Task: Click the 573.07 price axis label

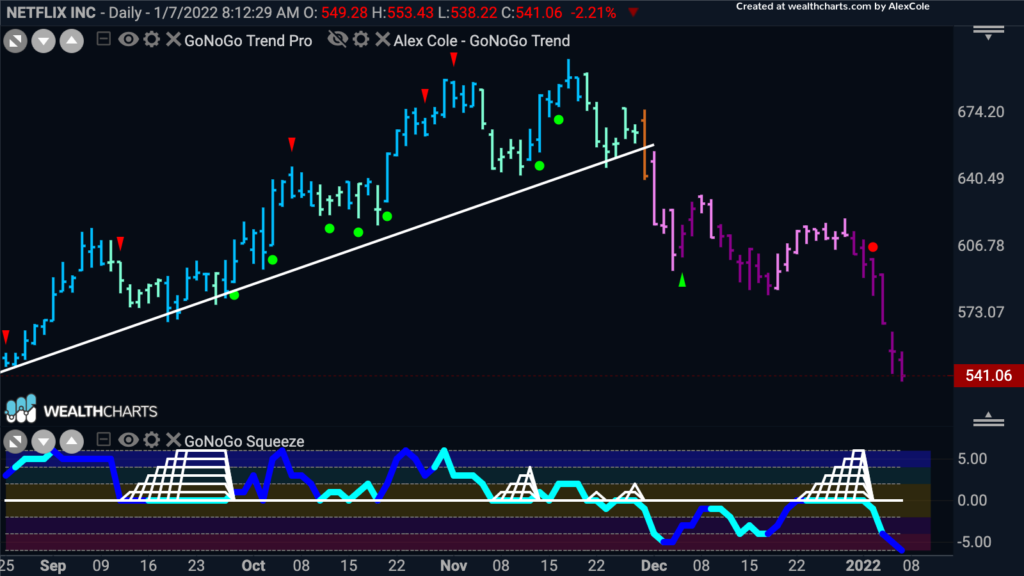Action: point(980,312)
